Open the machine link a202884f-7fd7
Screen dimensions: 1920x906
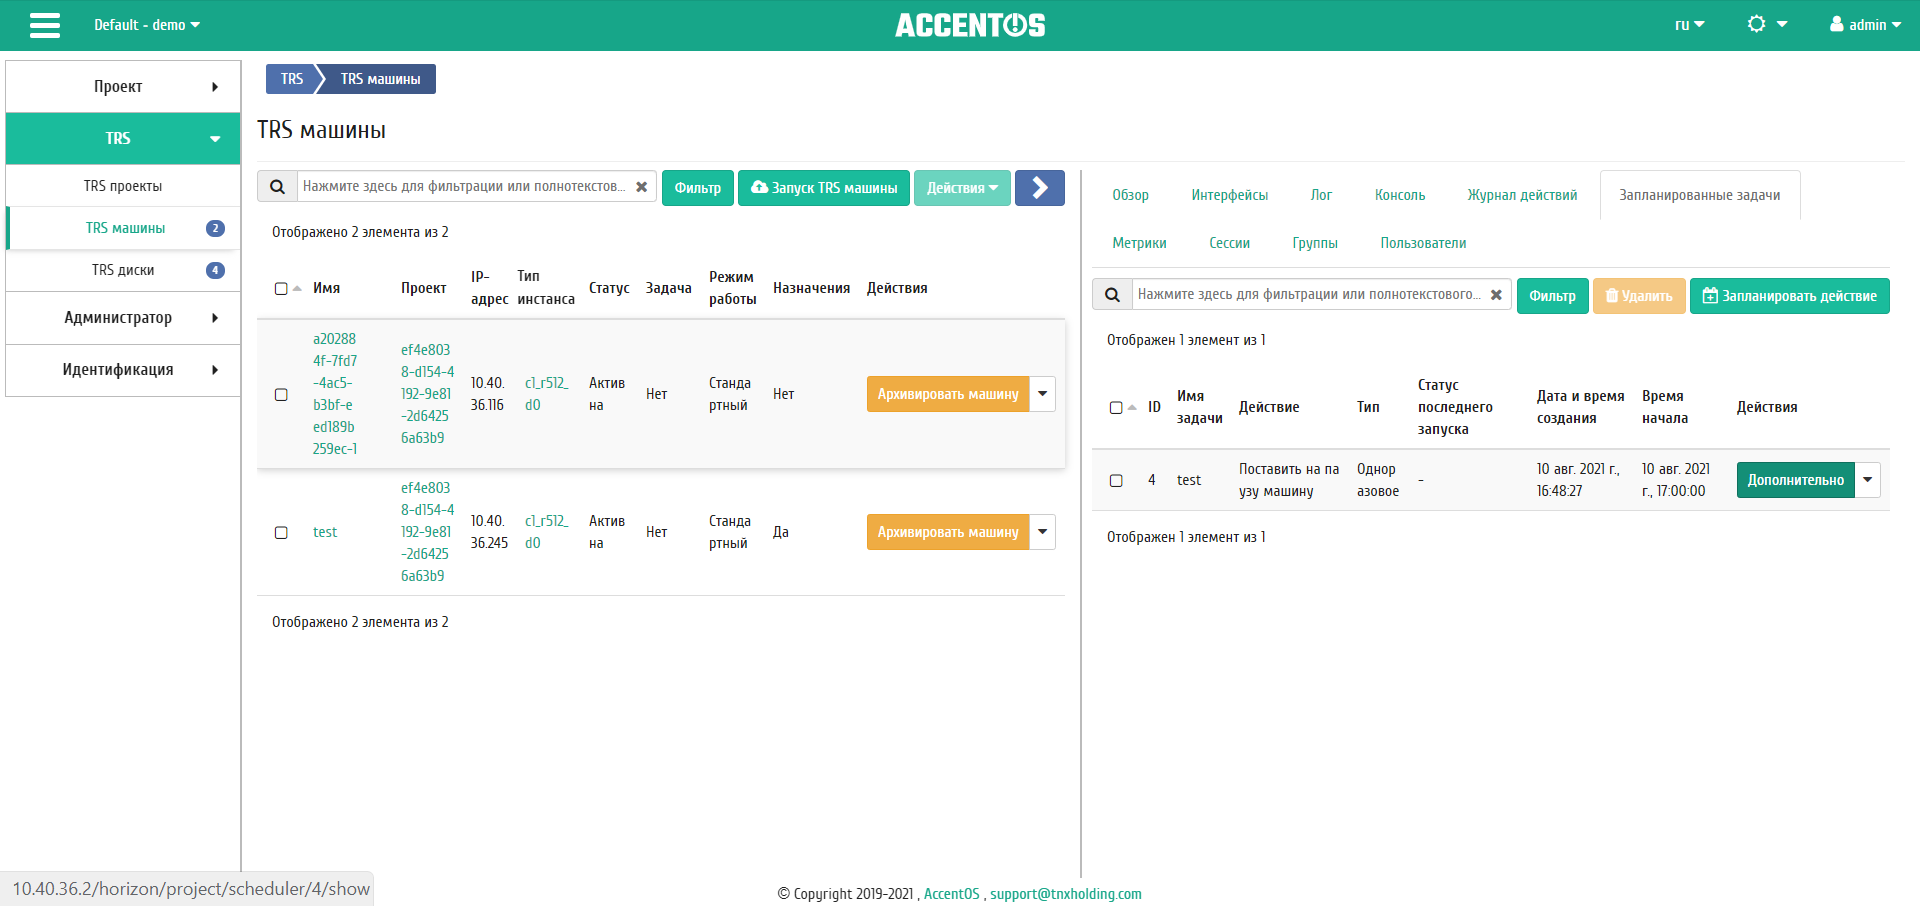click(x=335, y=394)
